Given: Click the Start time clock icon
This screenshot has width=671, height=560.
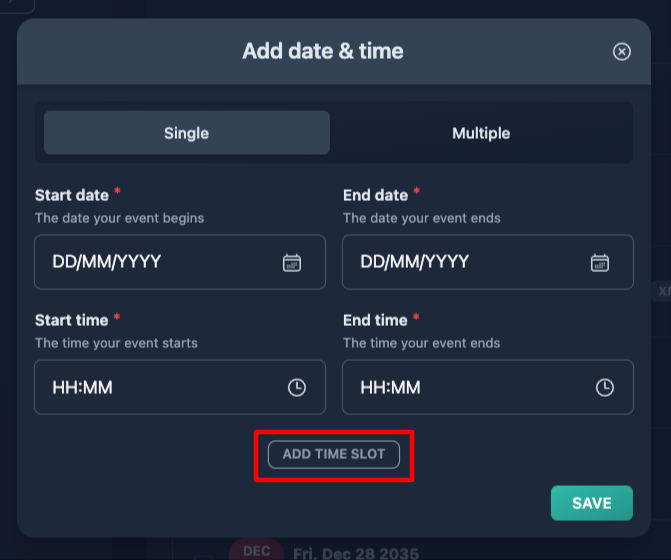Looking at the screenshot, I should [x=297, y=388].
